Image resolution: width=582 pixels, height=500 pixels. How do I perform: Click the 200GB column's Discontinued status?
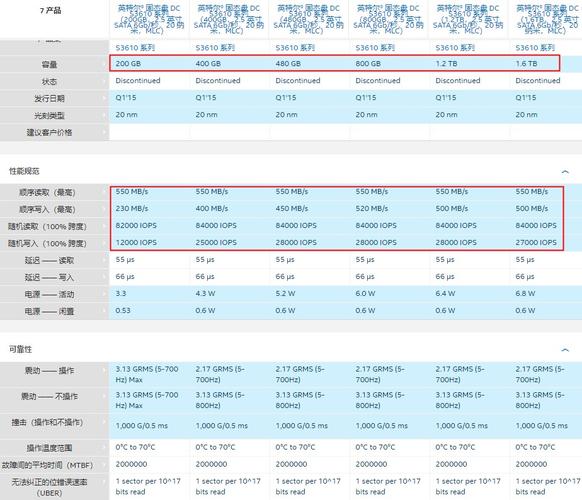pyautogui.click(x=138, y=81)
